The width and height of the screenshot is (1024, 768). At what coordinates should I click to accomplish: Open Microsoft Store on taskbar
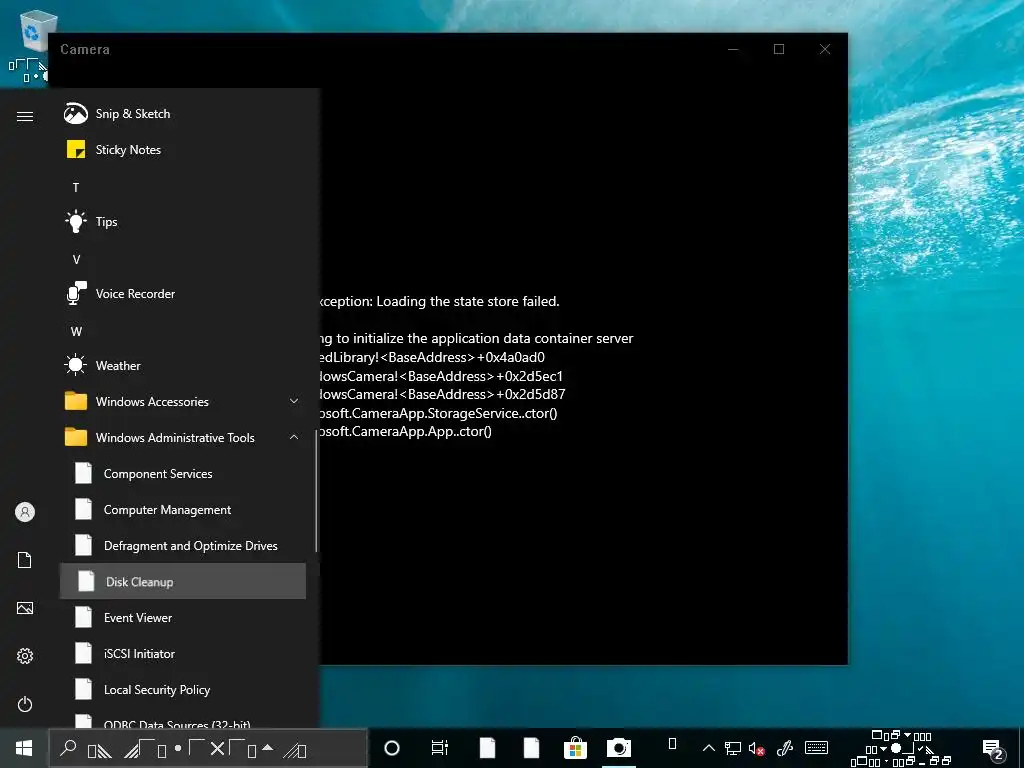point(575,748)
